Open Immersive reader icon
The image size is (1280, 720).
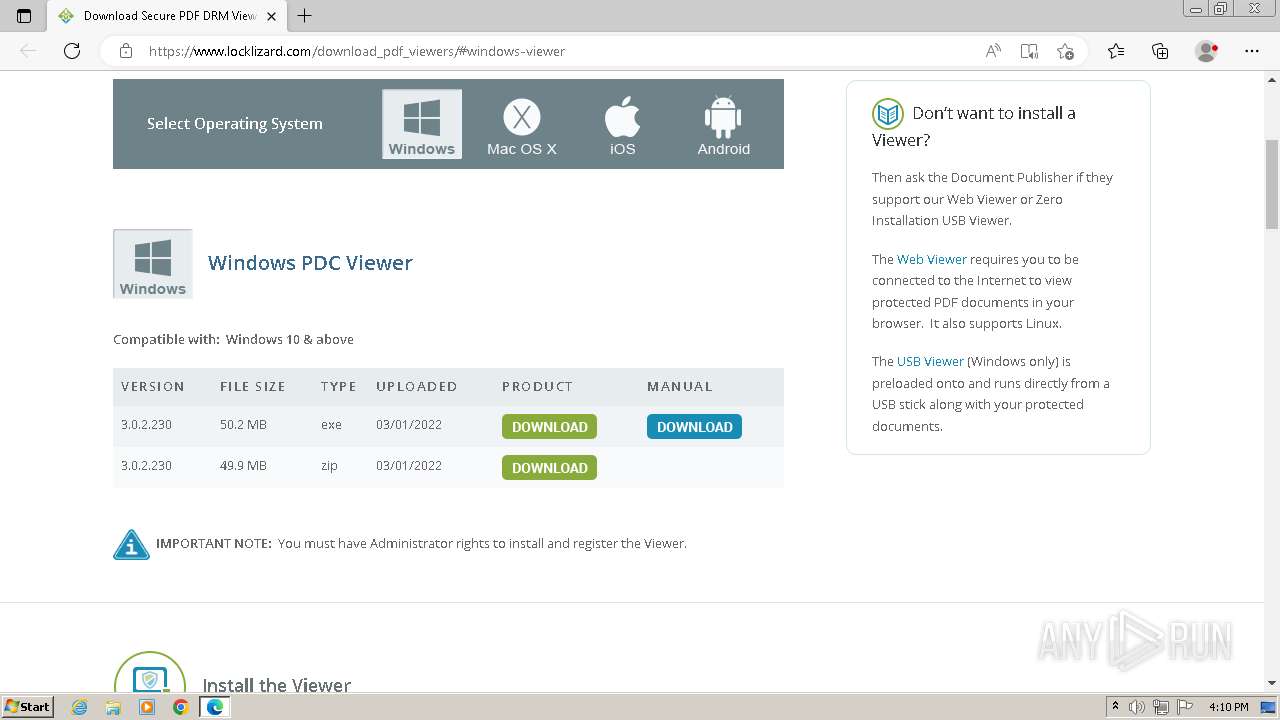[1029, 51]
